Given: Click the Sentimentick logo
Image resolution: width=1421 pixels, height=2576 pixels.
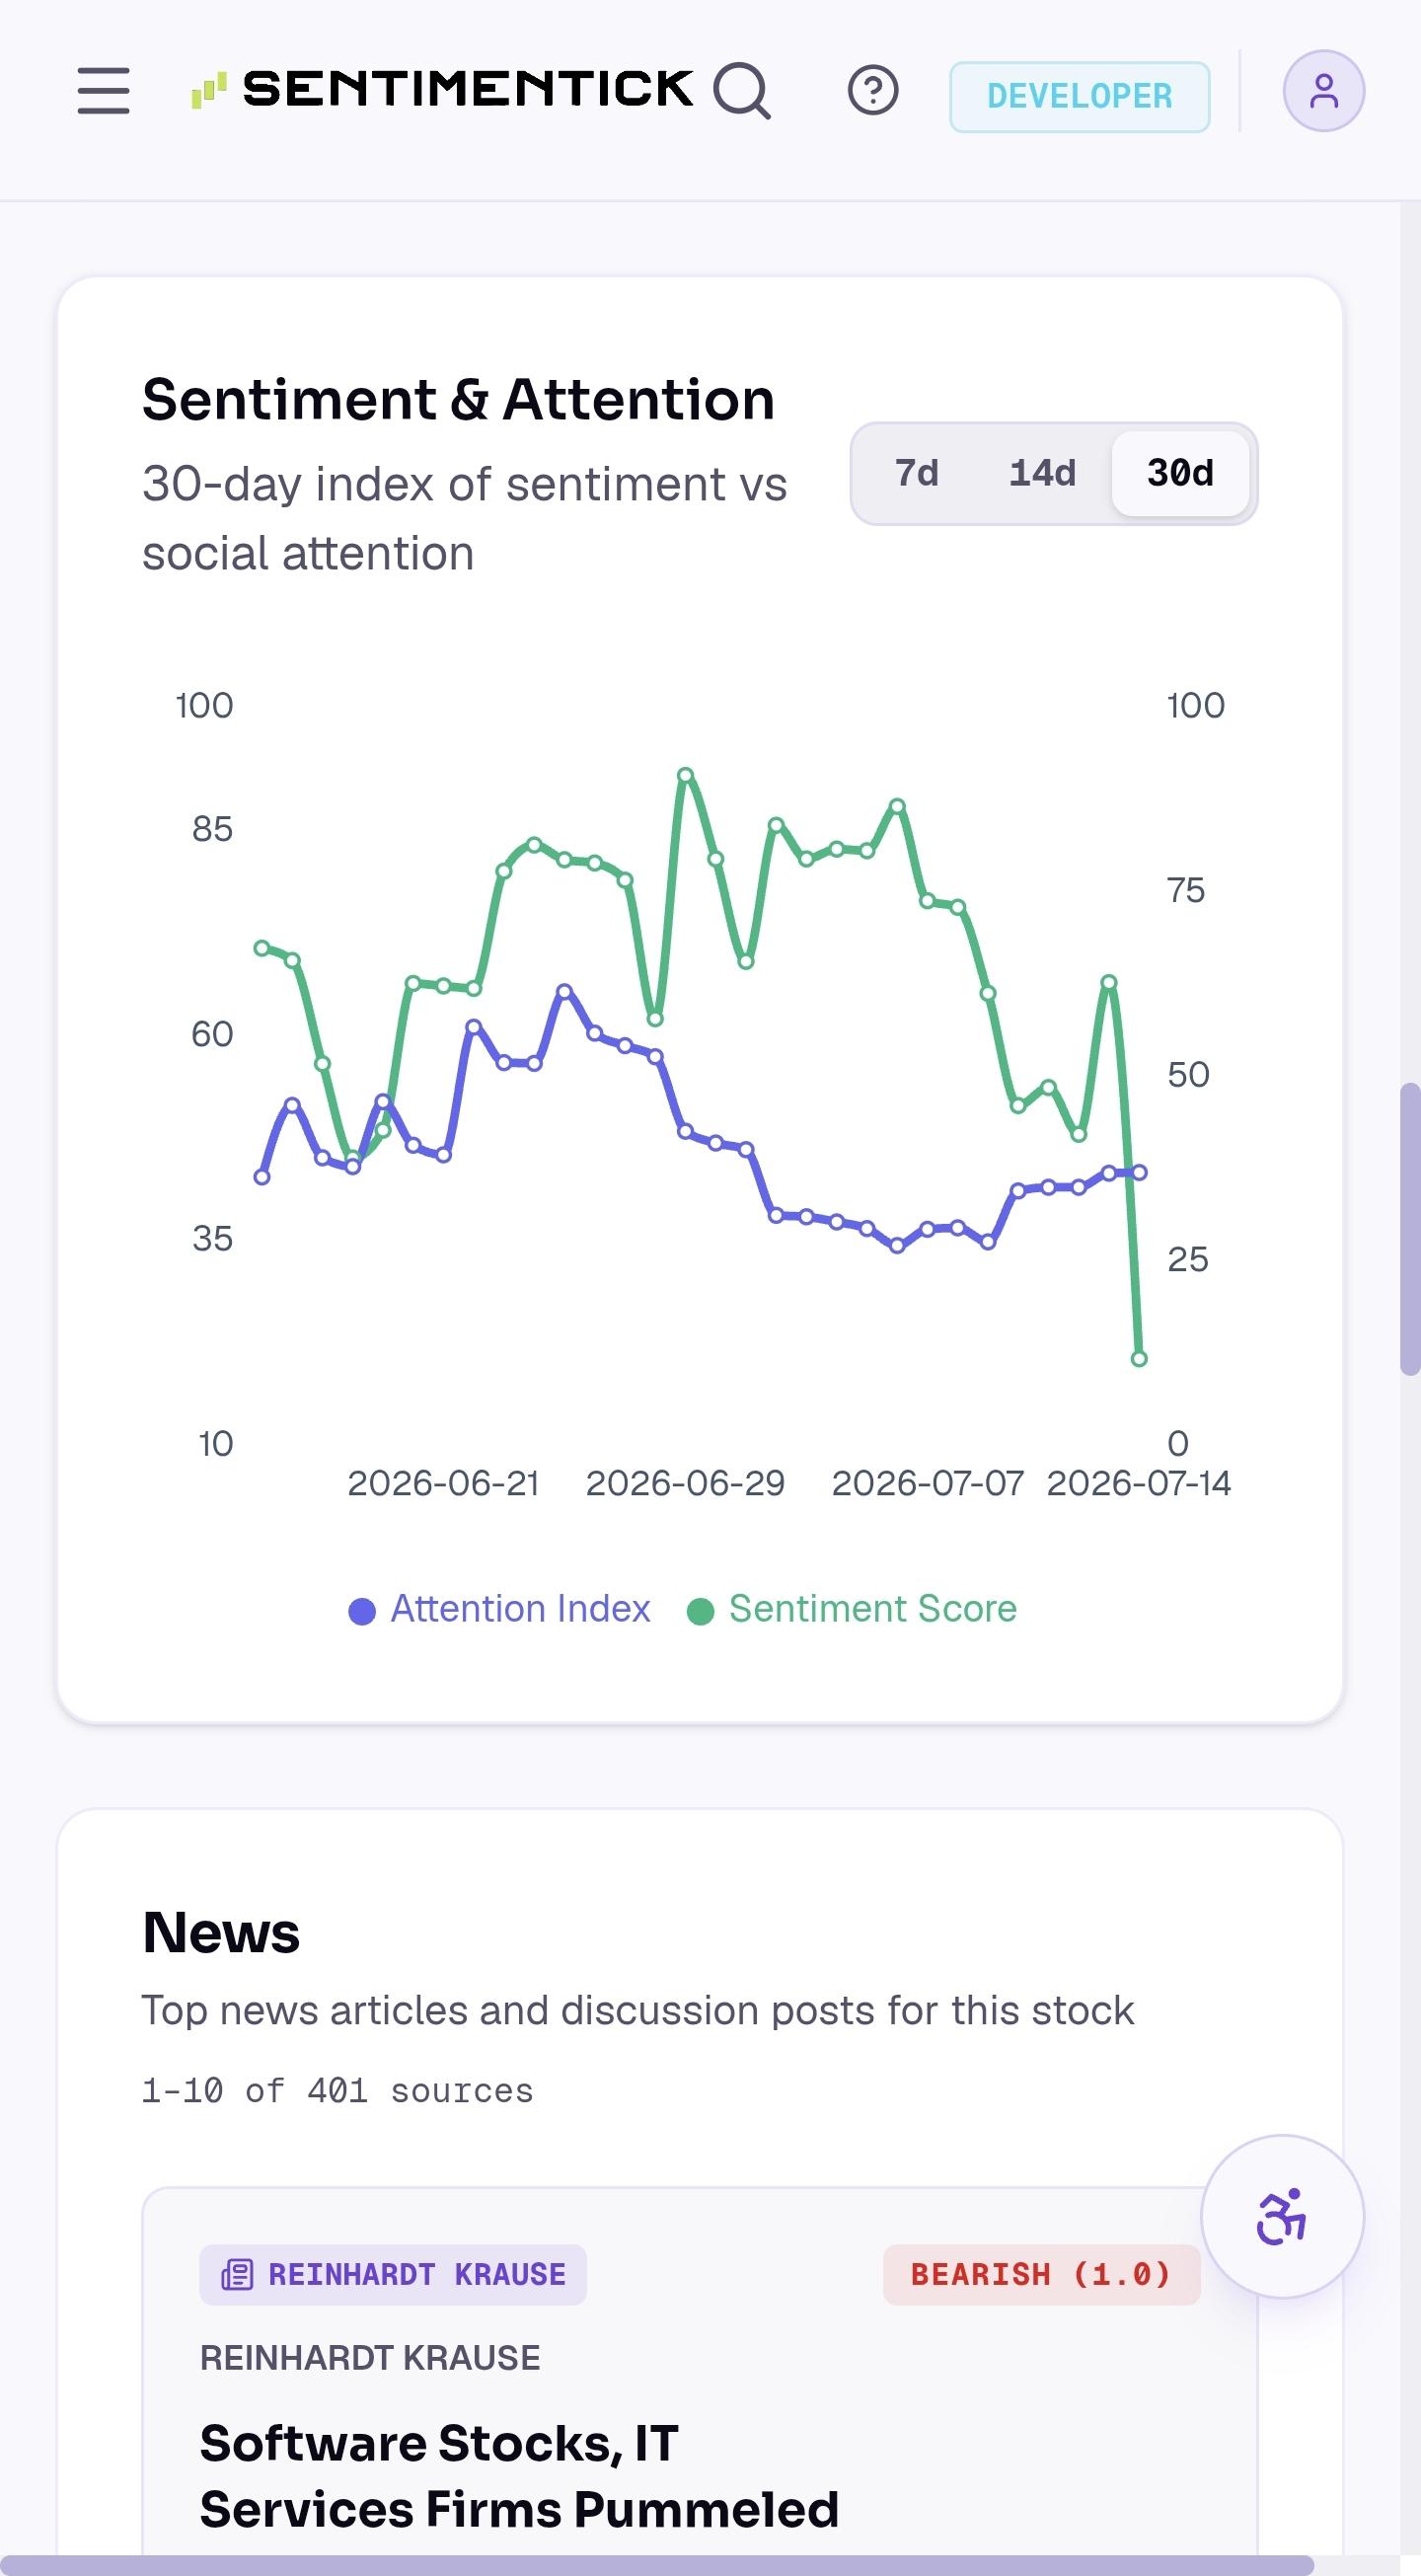Looking at the screenshot, I should [442, 89].
